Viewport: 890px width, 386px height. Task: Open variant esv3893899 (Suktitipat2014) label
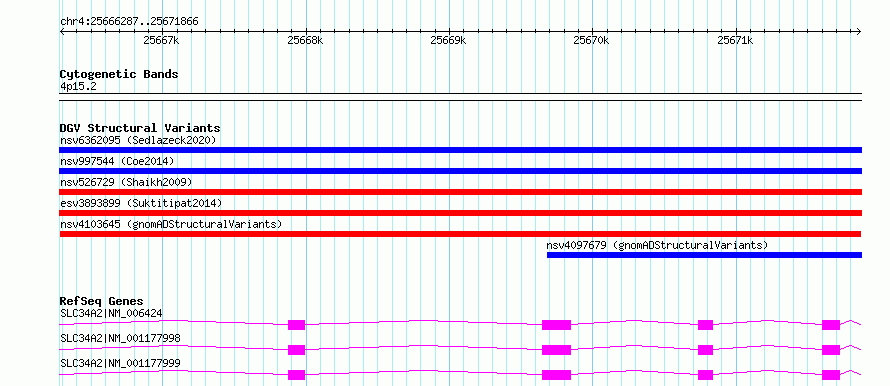pyautogui.click(x=141, y=203)
